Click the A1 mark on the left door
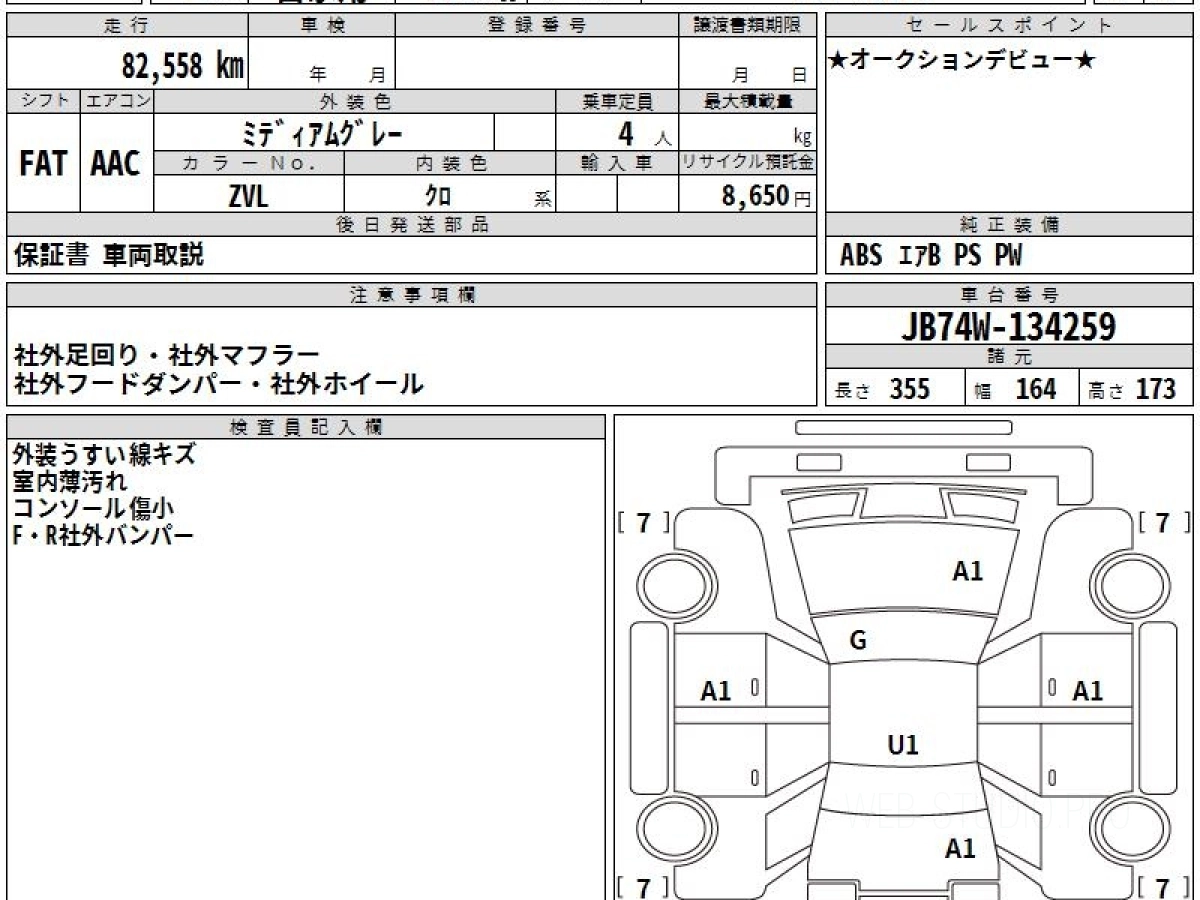The height and width of the screenshot is (900, 1200). click(x=716, y=690)
